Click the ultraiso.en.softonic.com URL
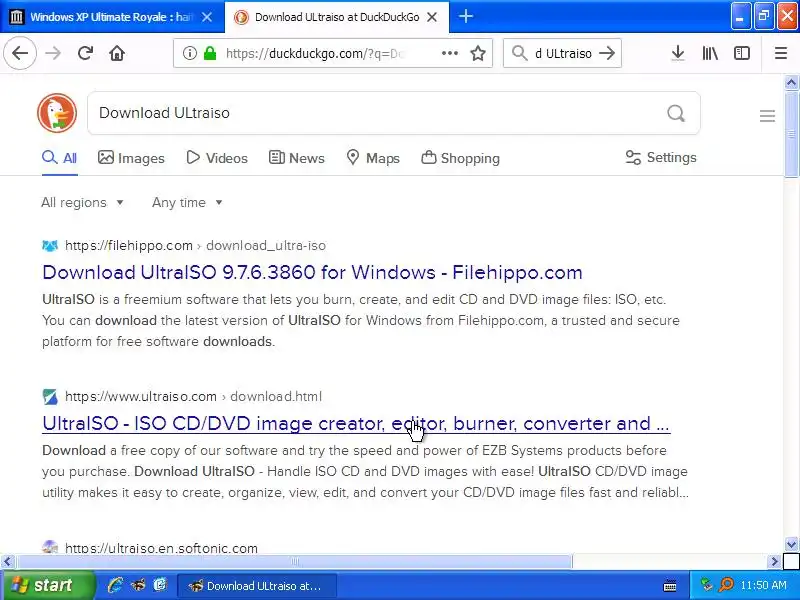This screenshot has width=800, height=600. click(161, 548)
